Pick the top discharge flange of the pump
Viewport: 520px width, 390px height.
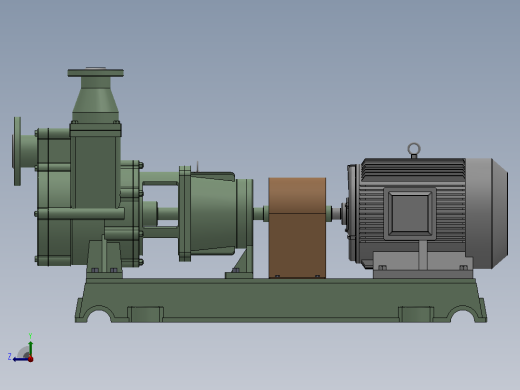[x=96, y=72]
